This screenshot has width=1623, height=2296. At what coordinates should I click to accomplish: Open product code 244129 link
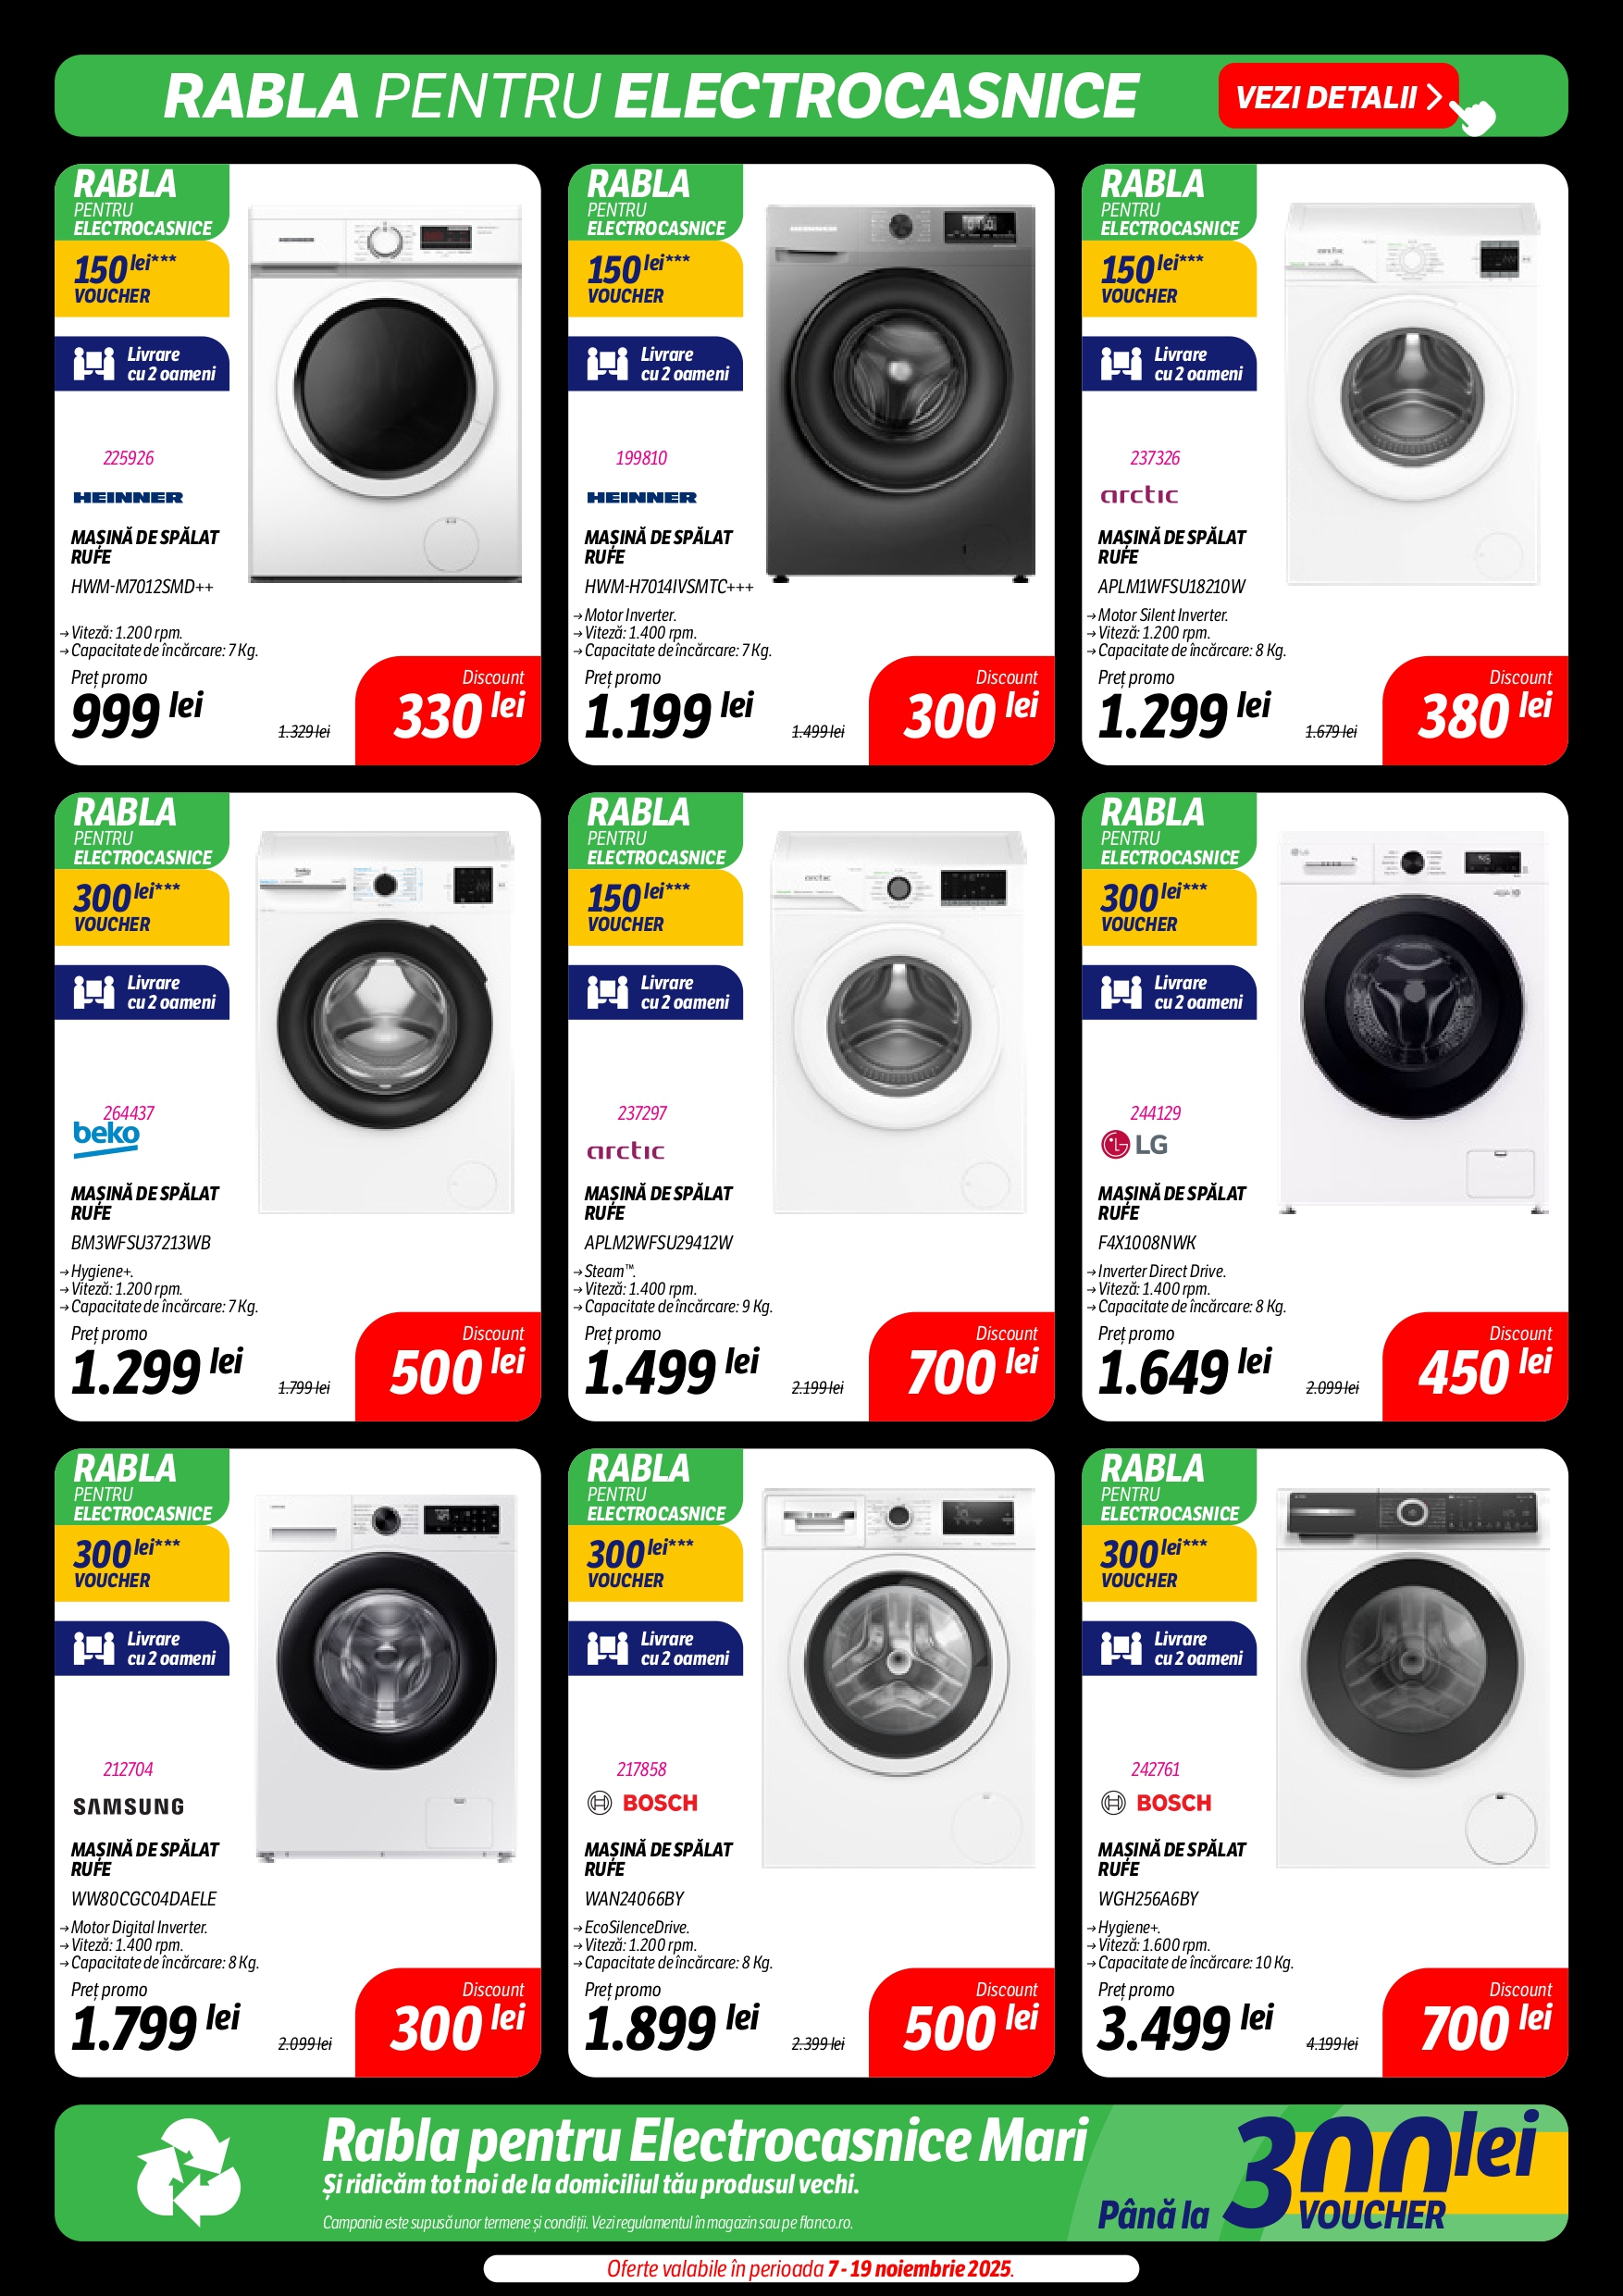click(1155, 1113)
